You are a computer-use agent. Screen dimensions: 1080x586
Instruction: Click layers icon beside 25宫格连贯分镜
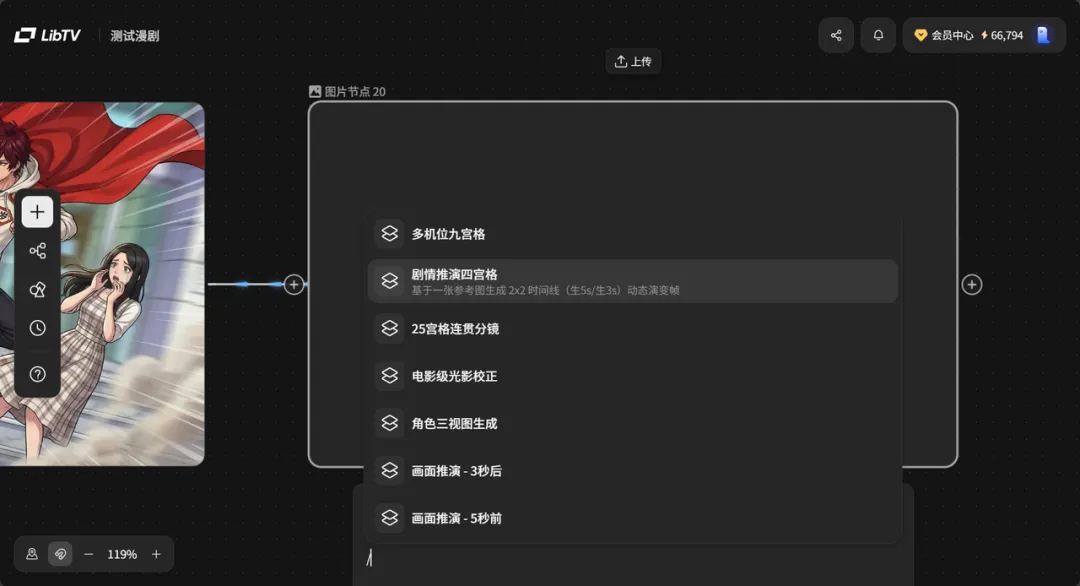(x=389, y=328)
